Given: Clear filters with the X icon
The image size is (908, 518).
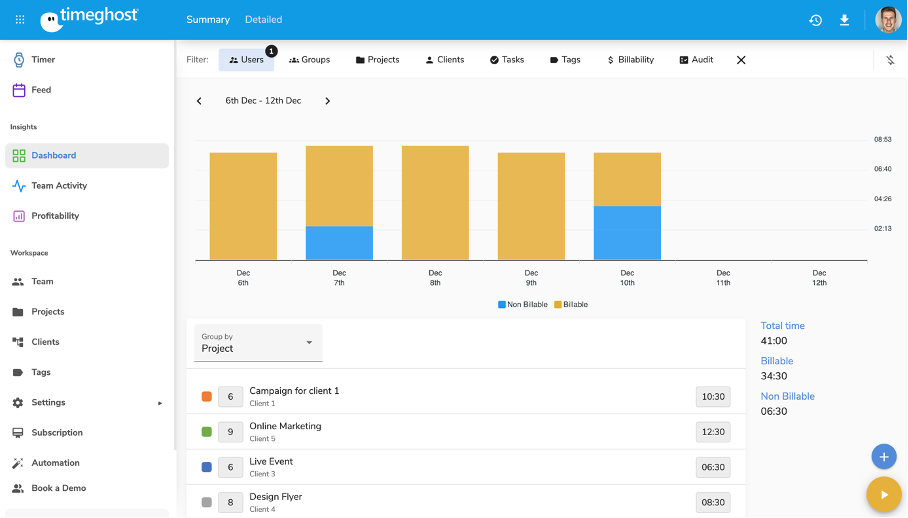Looking at the screenshot, I should (741, 60).
